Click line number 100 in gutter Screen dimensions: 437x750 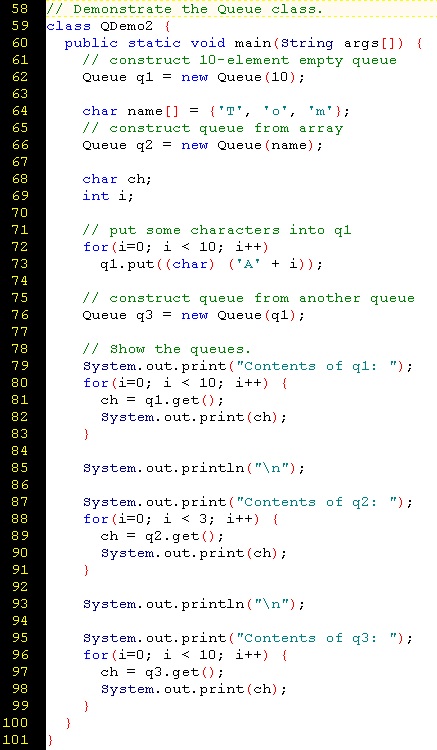pyautogui.click(x=16, y=722)
